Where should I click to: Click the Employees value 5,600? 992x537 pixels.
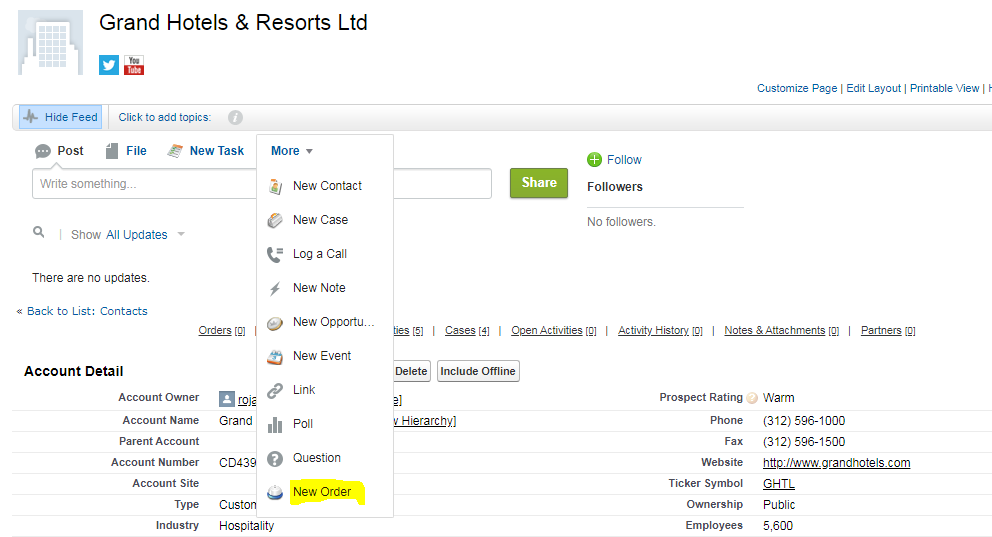tap(778, 526)
